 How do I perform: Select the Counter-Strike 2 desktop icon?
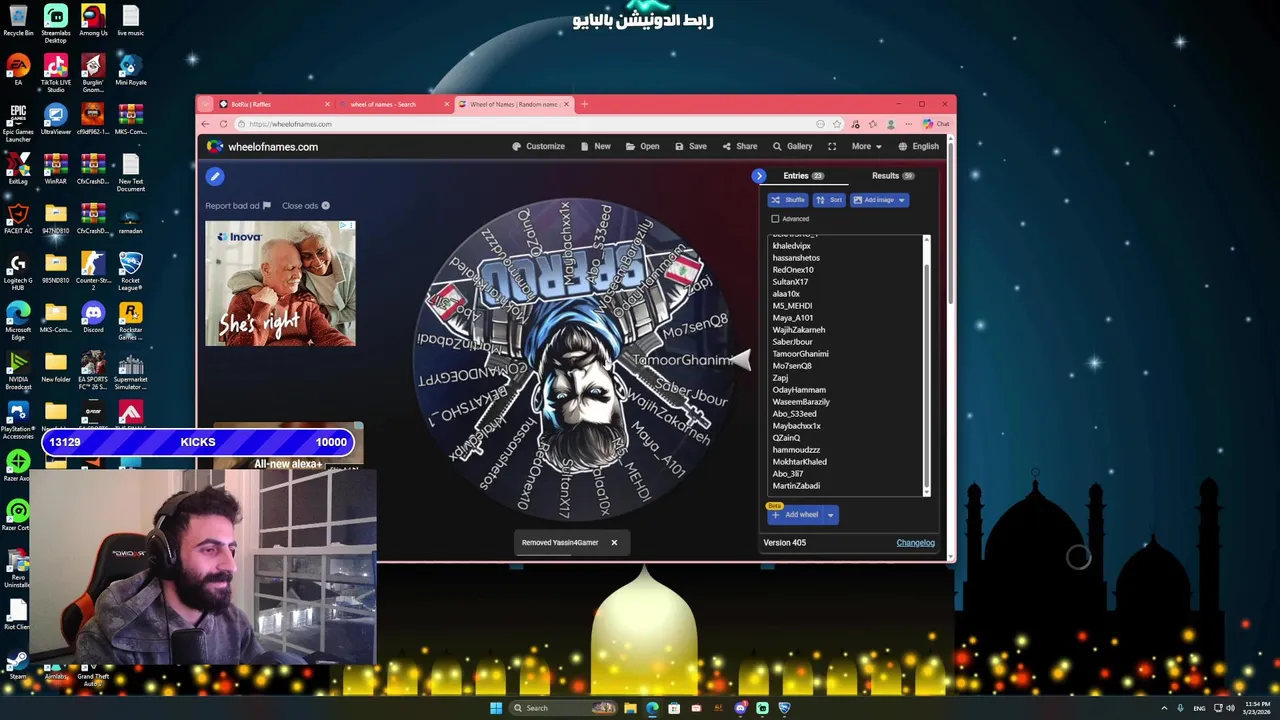pyautogui.click(x=93, y=270)
